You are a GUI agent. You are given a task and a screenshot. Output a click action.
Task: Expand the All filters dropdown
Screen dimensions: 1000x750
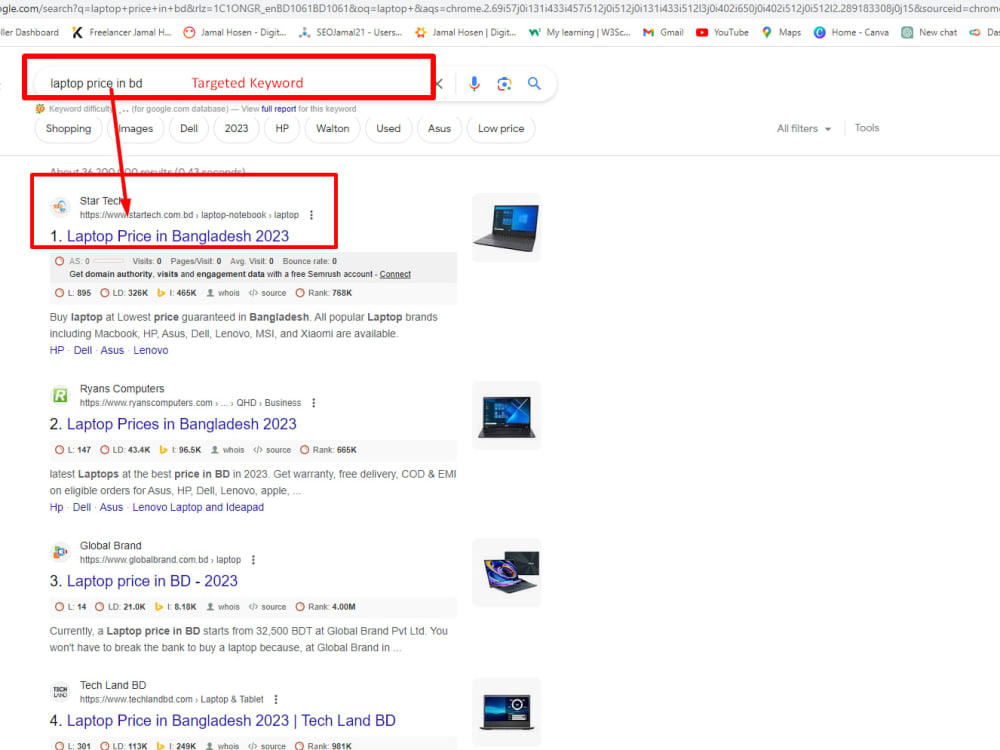804,129
